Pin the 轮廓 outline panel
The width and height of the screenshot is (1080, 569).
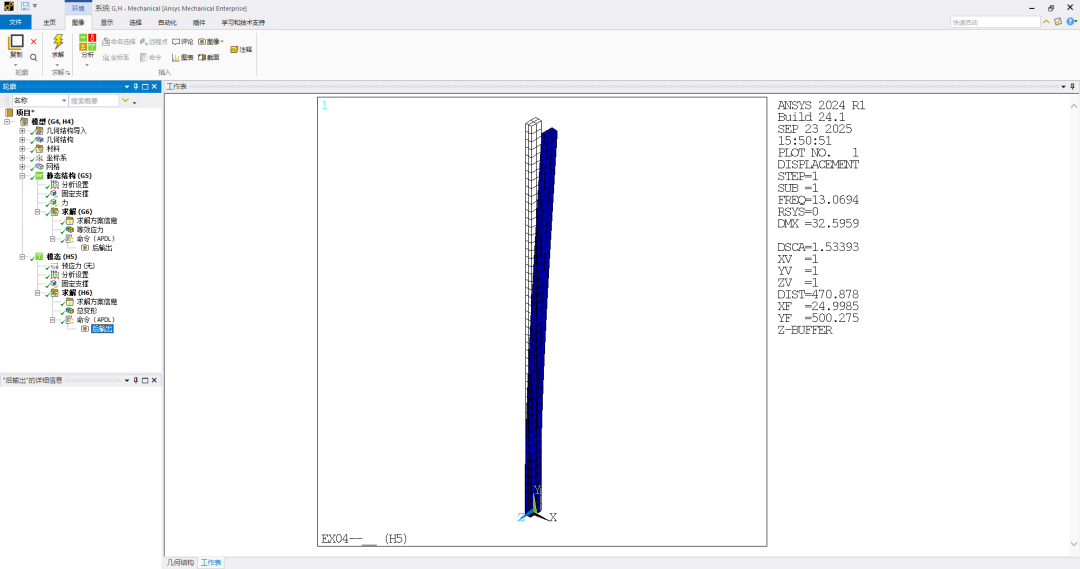point(136,87)
